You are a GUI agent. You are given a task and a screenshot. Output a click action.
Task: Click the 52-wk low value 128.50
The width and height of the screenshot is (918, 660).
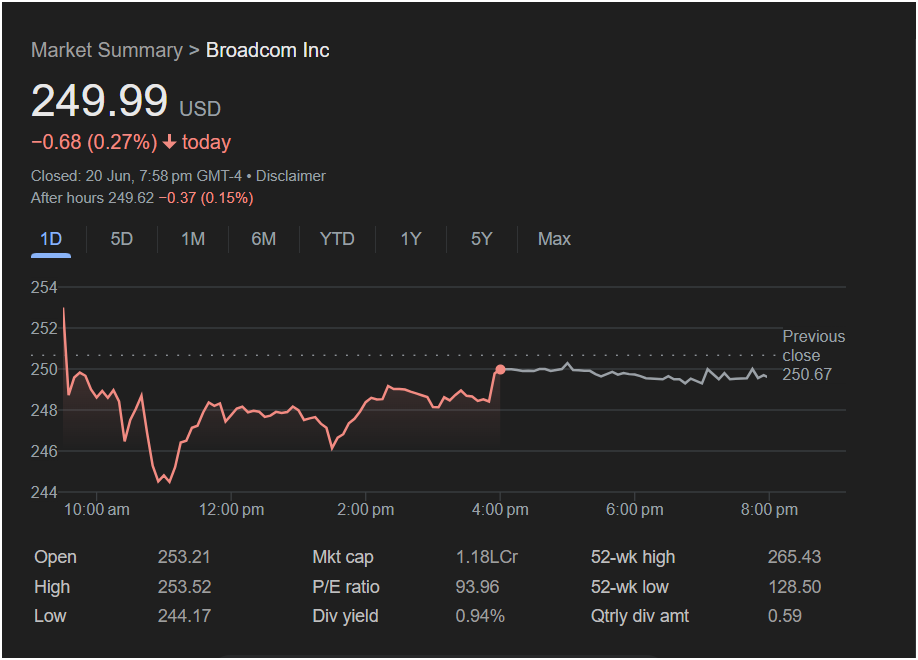[794, 587]
